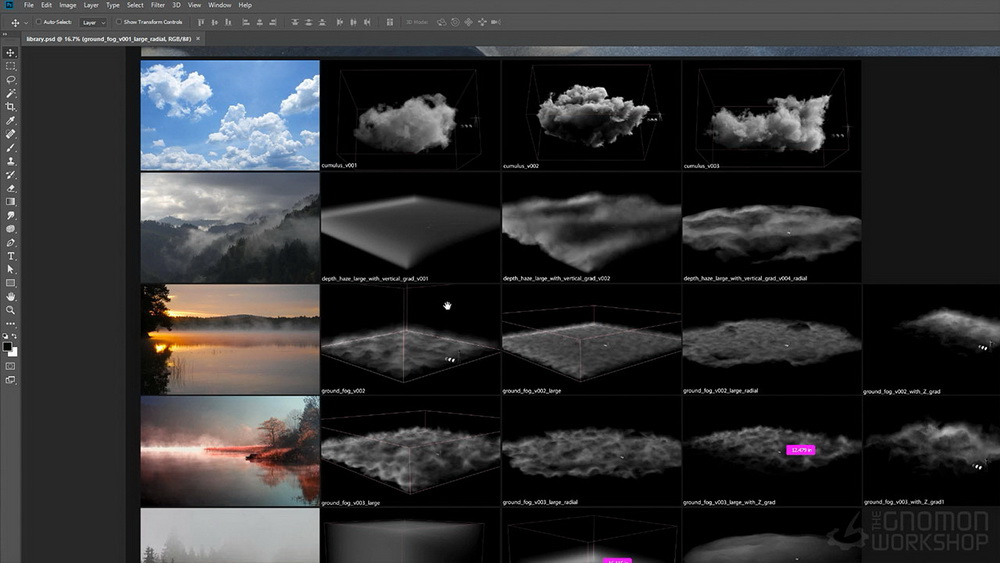Swap foreground and background colors

coord(15,335)
